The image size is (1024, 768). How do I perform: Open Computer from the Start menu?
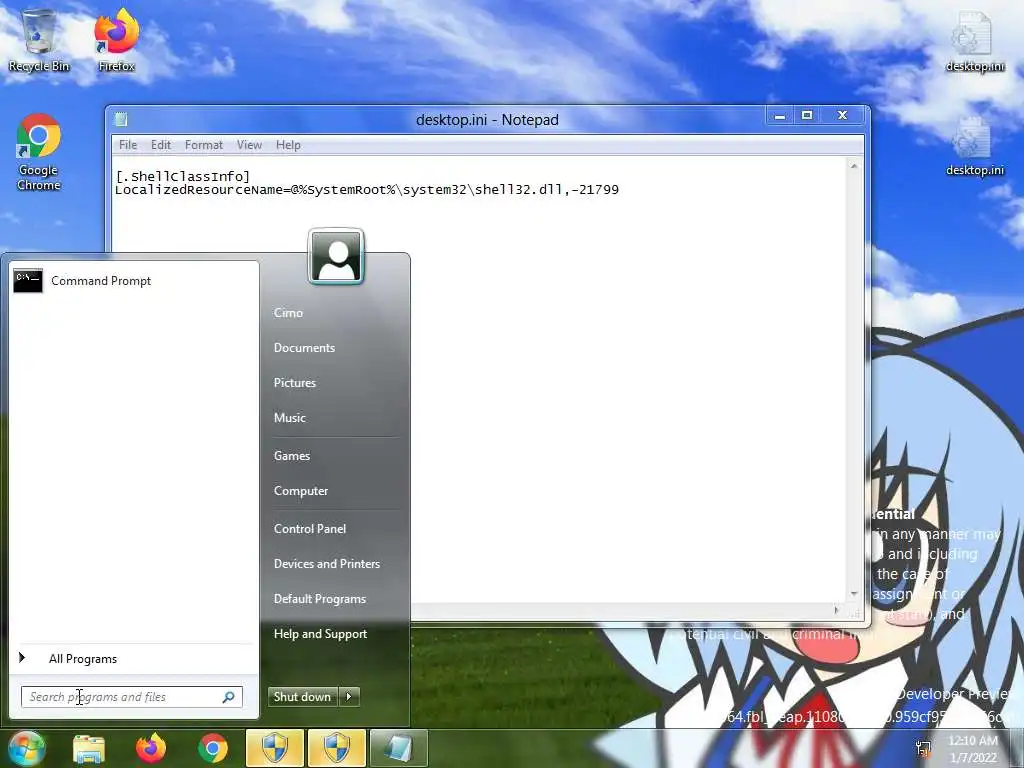(x=301, y=491)
